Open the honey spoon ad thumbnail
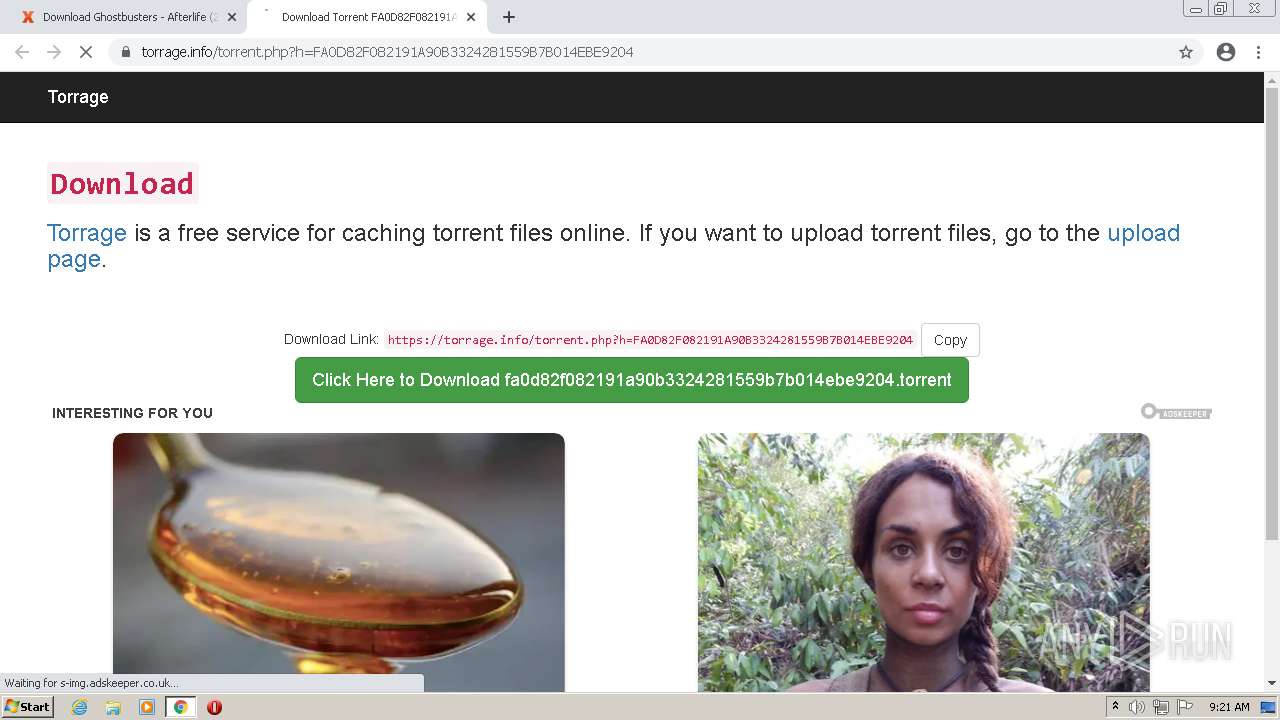Screen dimensions: 1280x720 click(x=339, y=562)
